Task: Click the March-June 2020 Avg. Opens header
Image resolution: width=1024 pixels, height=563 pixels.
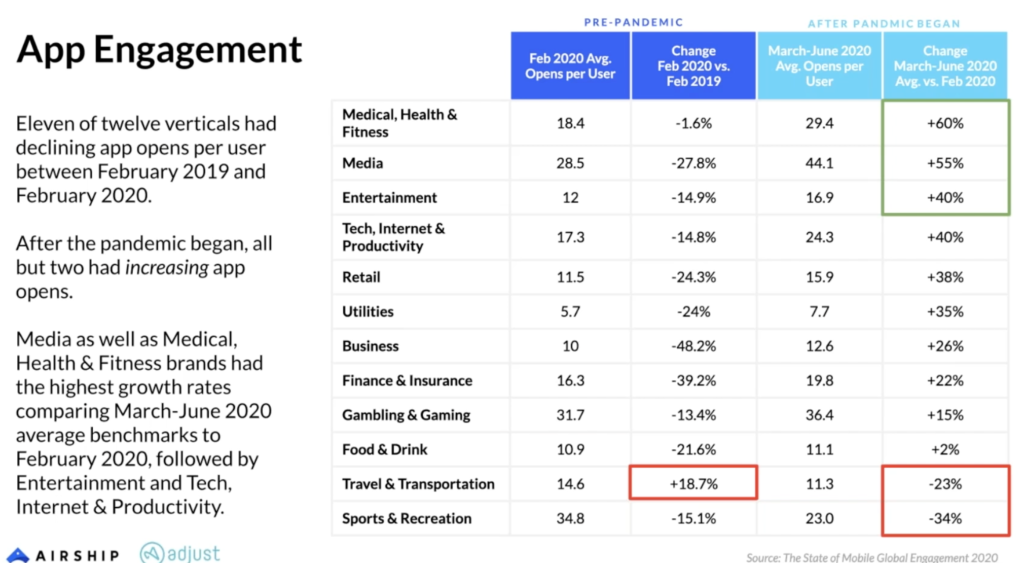Action: tap(819, 66)
